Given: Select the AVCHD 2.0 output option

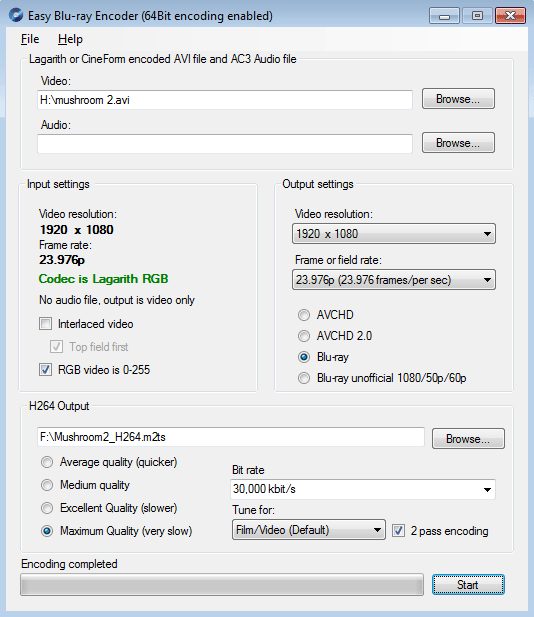Looking at the screenshot, I should pos(303,336).
